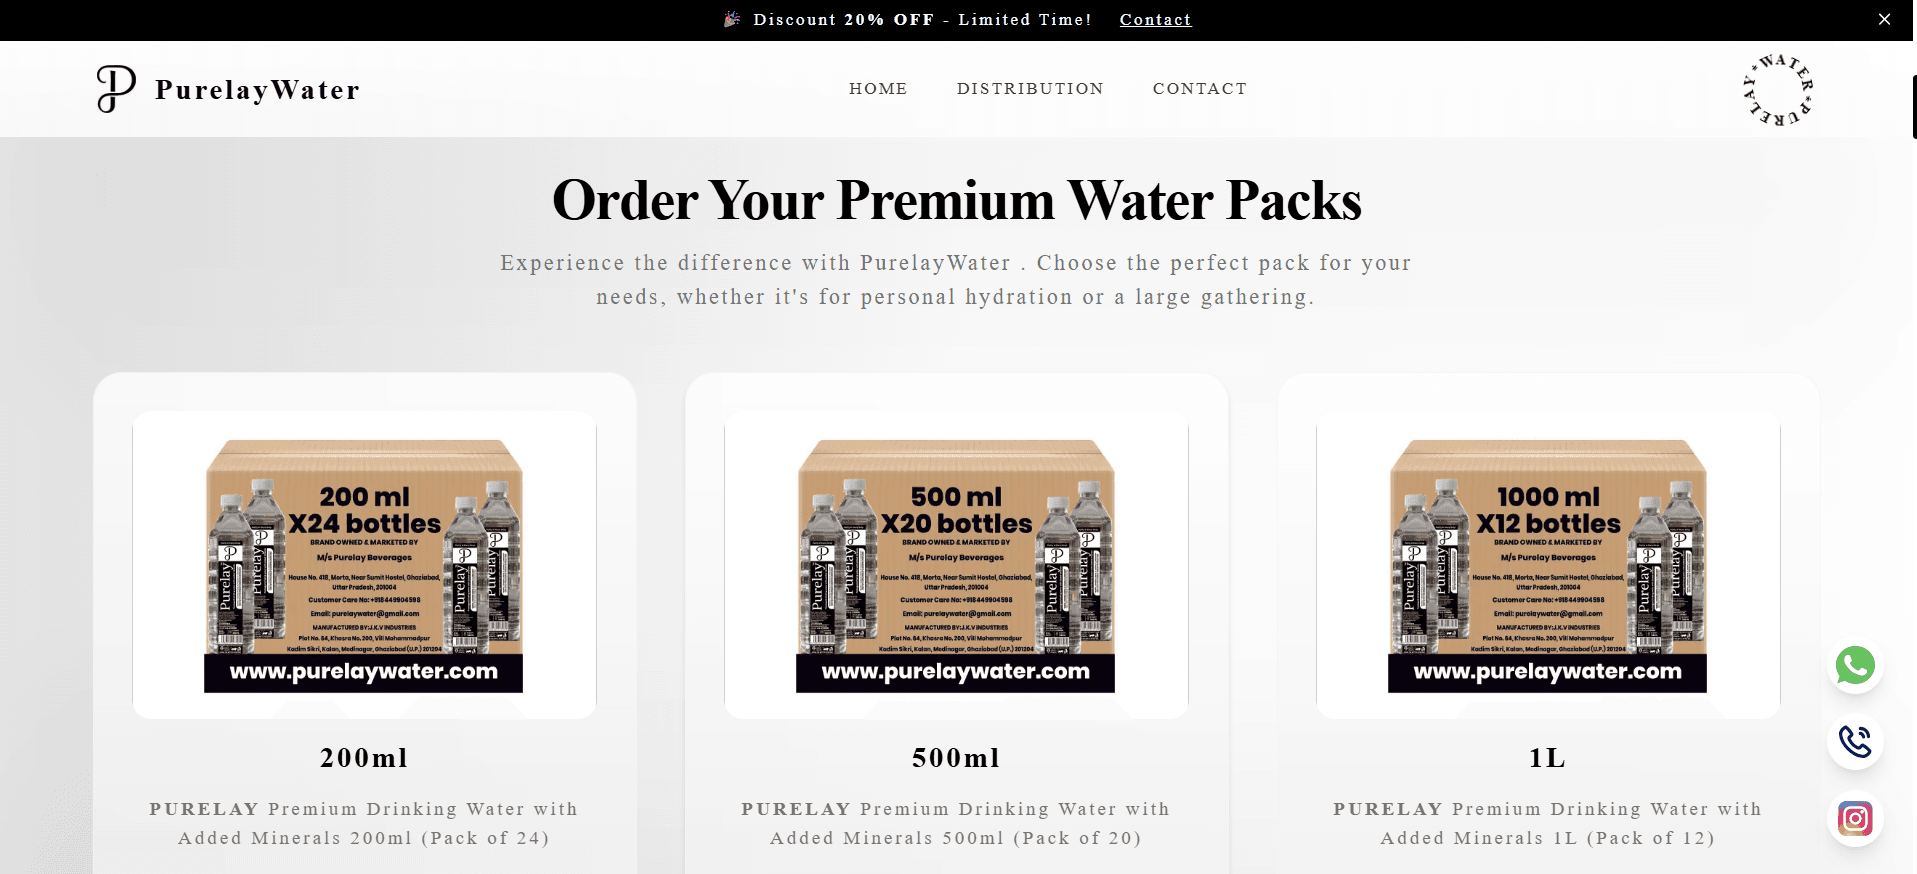Select the 500 ml X20 bottles product image

pos(956,565)
